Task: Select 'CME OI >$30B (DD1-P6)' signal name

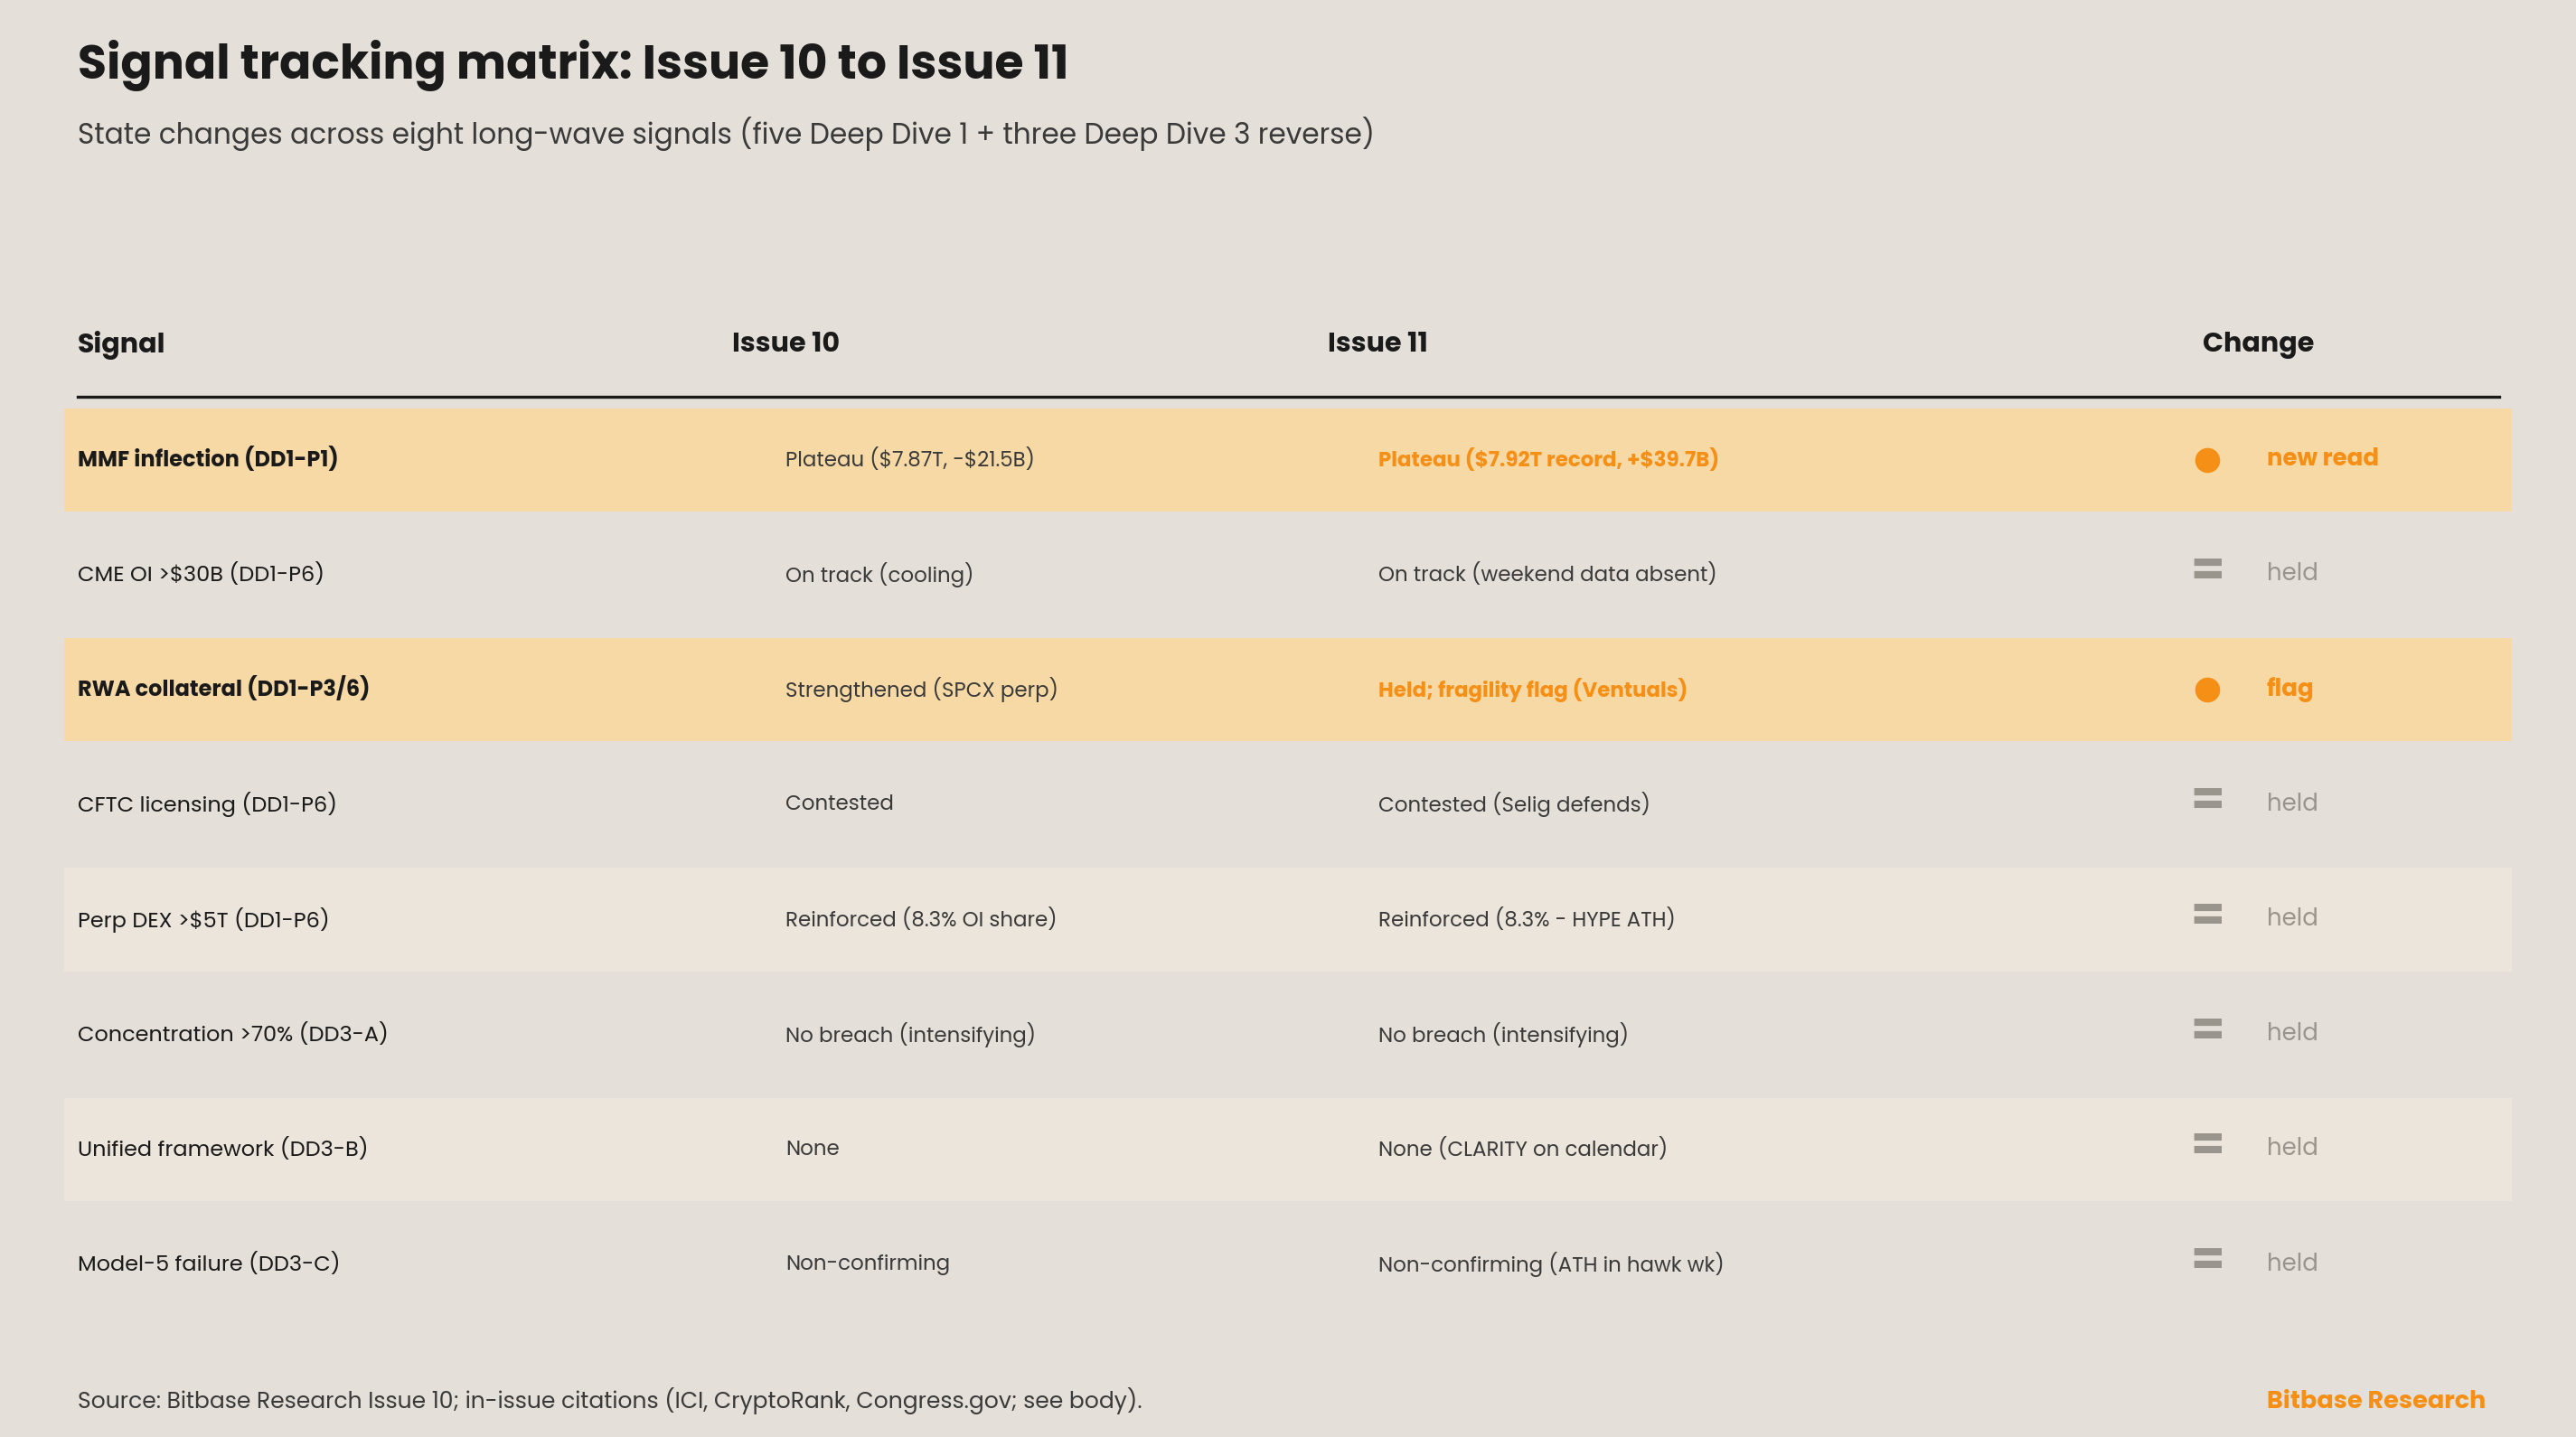Action: coord(201,573)
